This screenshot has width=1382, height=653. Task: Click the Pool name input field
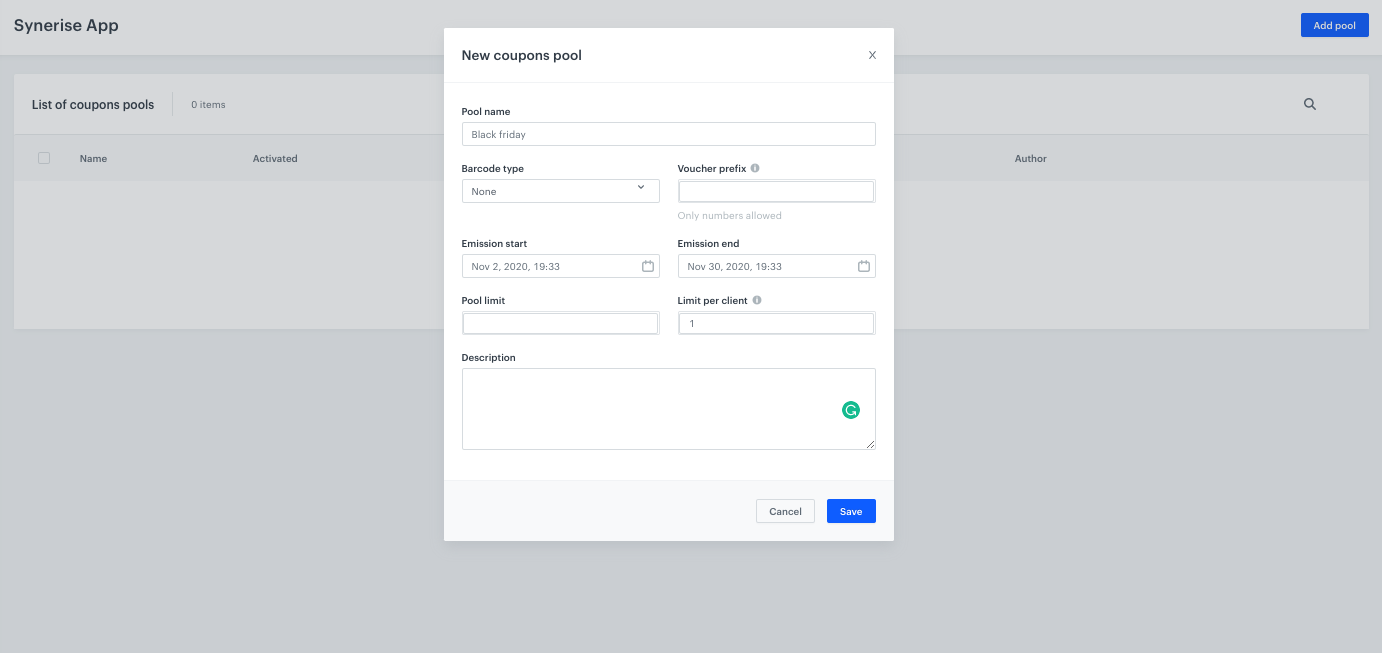pyautogui.click(x=668, y=133)
